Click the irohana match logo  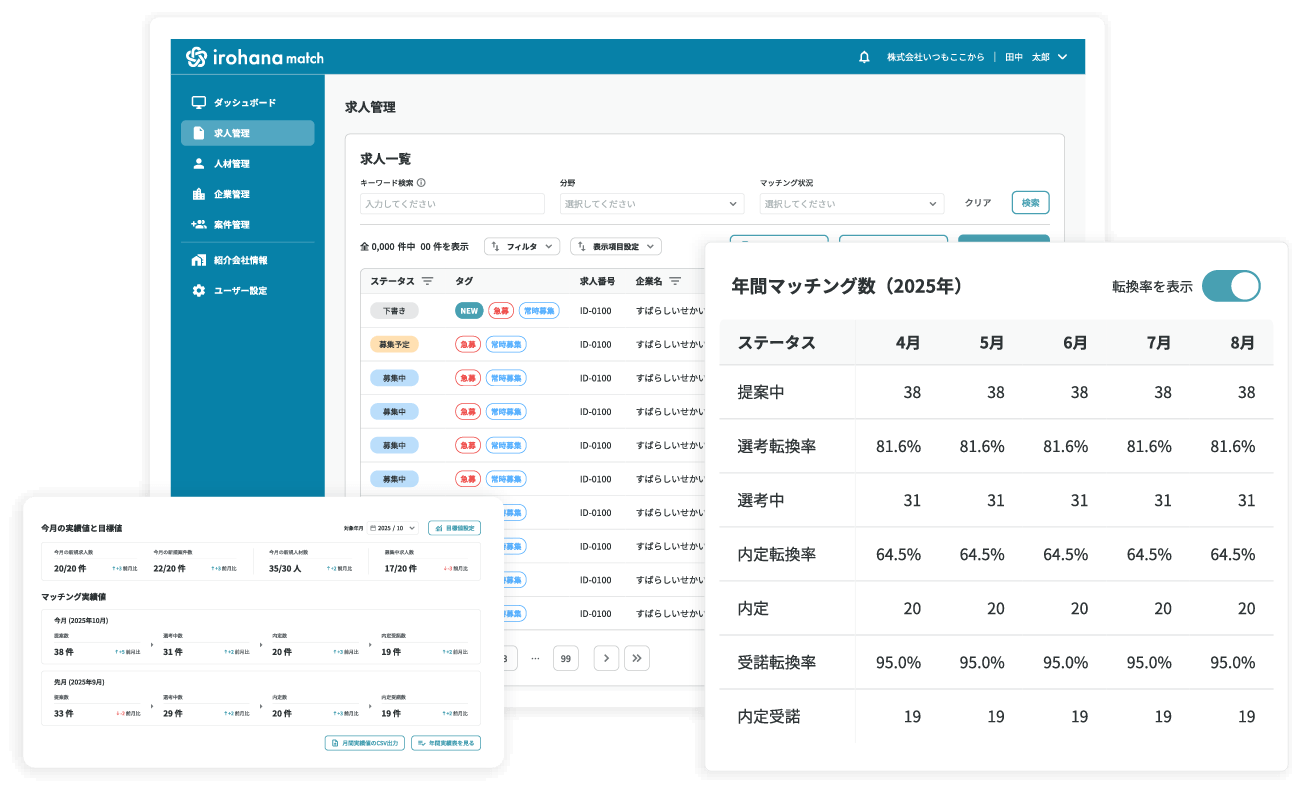[255, 58]
